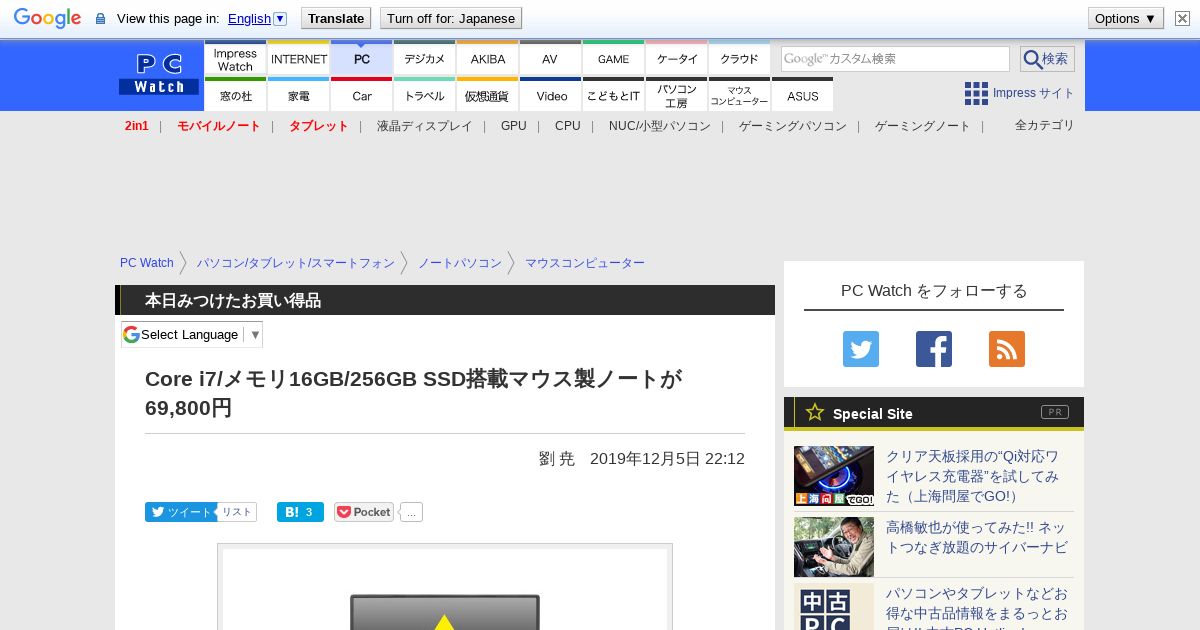Focus the Google custom search field
Image resolution: width=1200 pixels, height=630 pixels.
point(895,59)
